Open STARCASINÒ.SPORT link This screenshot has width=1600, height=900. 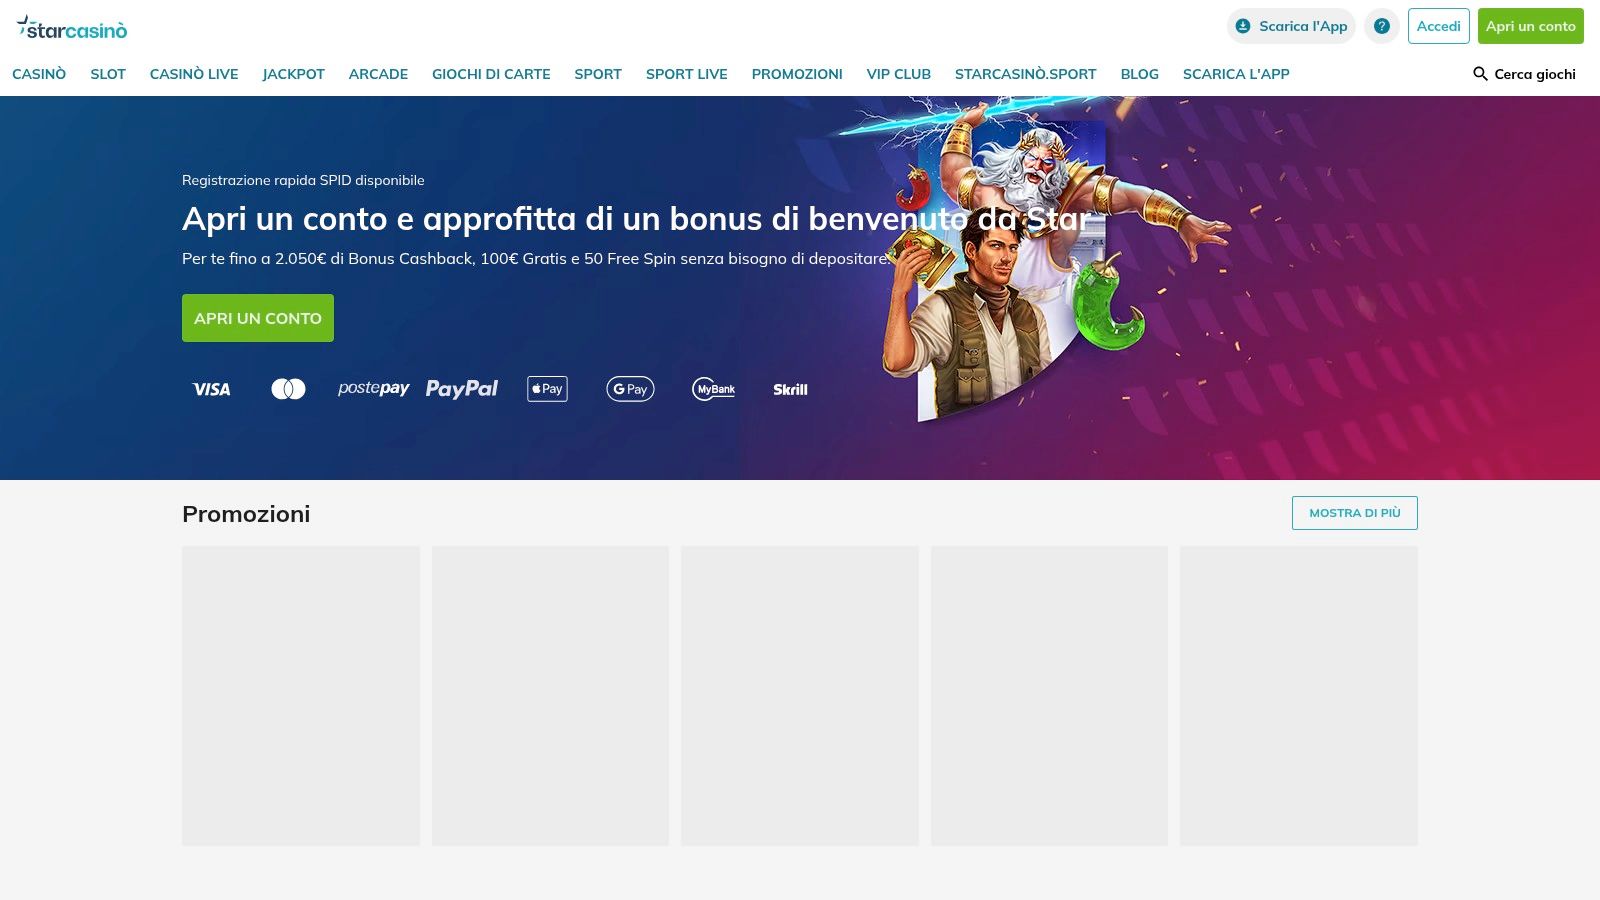(1026, 74)
